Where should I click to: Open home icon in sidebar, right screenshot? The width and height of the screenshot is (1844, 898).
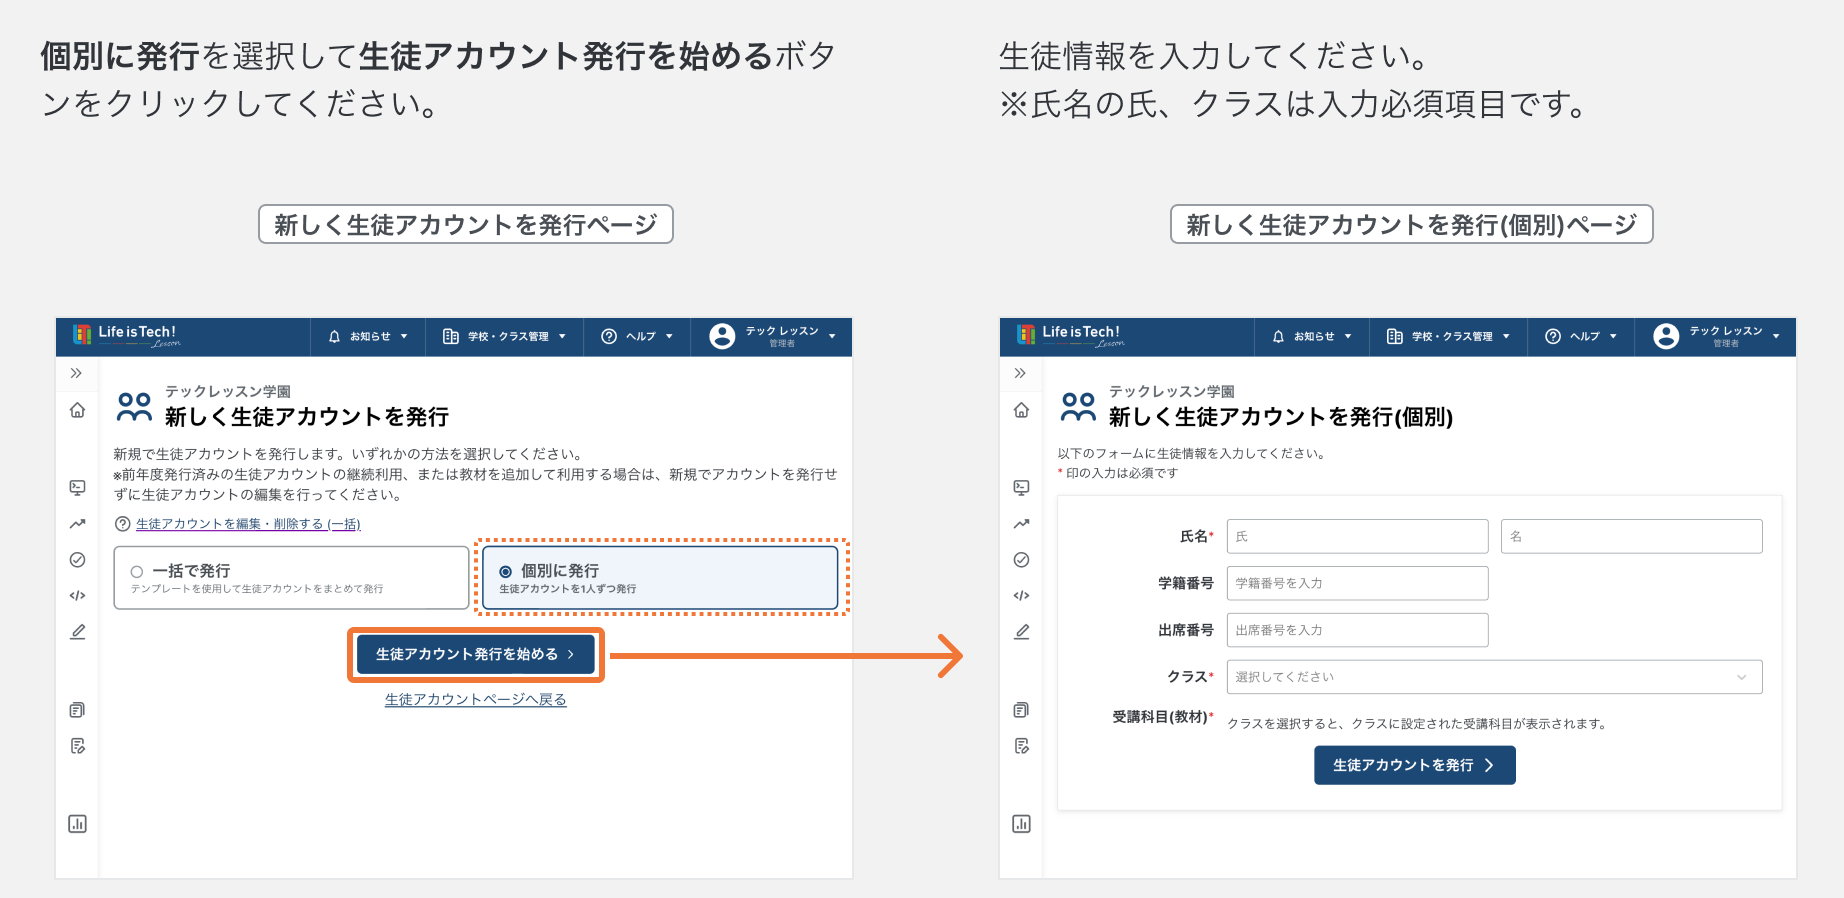(1021, 410)
